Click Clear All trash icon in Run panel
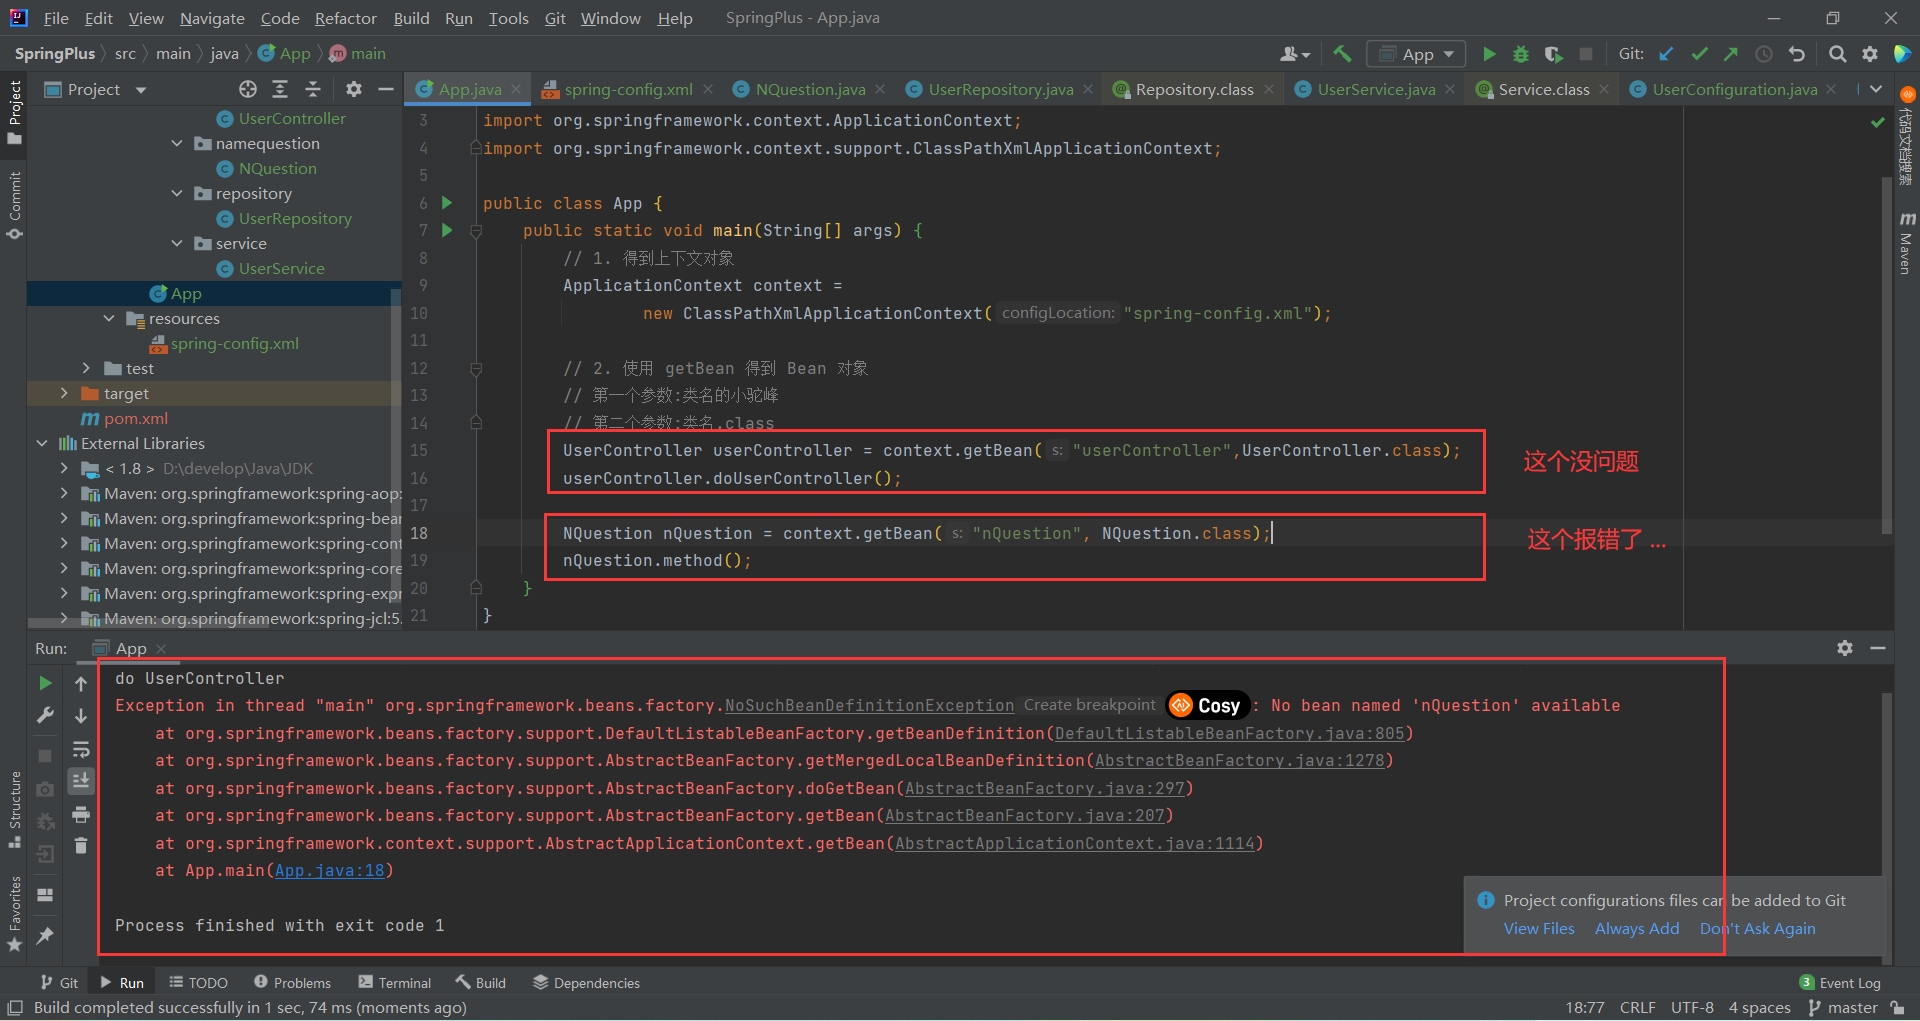The image size is (1920, 1021). (x=81, y=846)
